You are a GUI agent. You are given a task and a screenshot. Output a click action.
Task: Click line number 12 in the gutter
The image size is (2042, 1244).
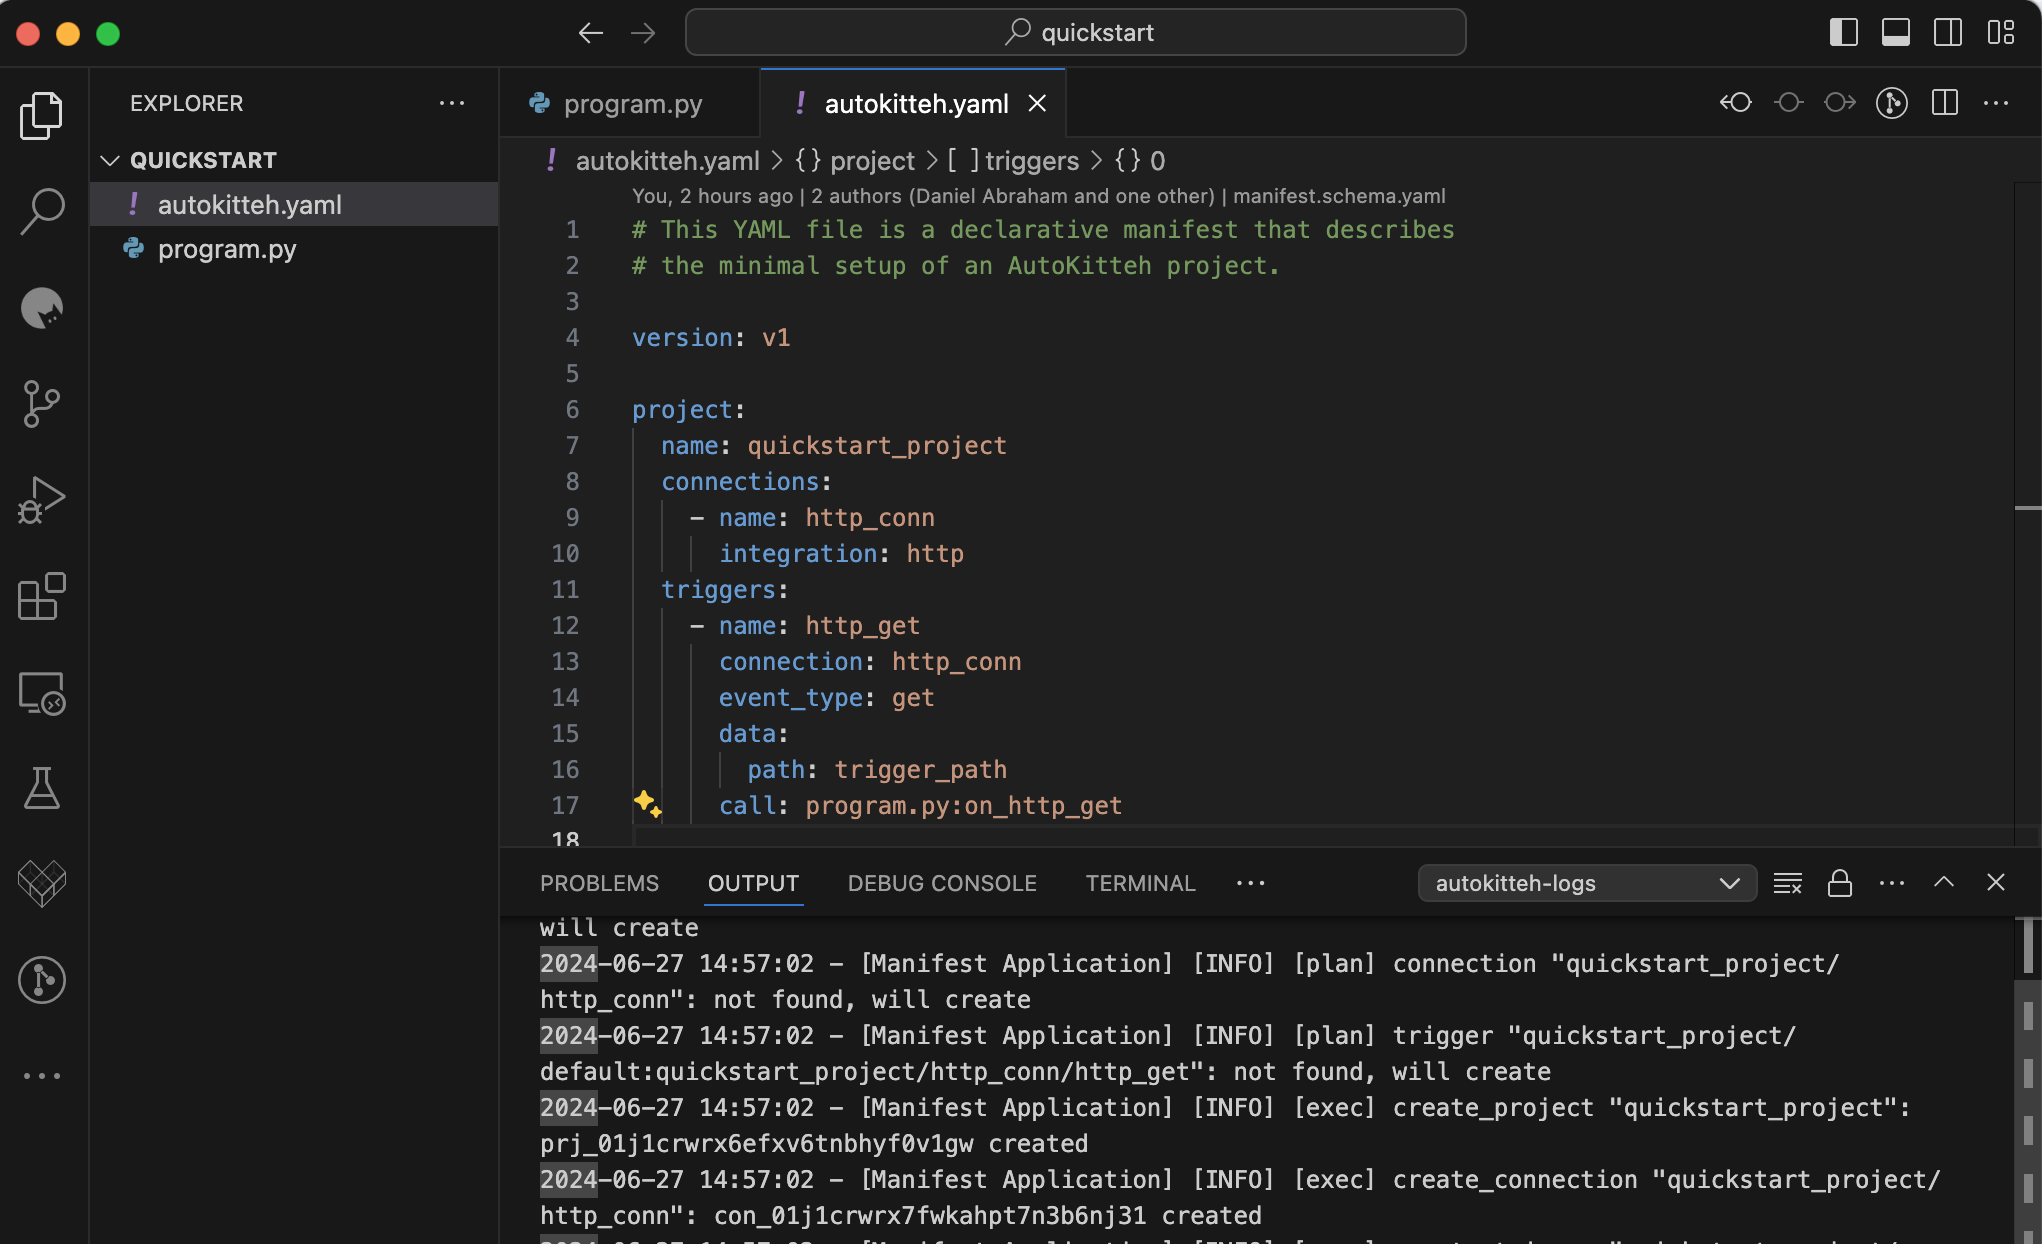click(565, 625)
